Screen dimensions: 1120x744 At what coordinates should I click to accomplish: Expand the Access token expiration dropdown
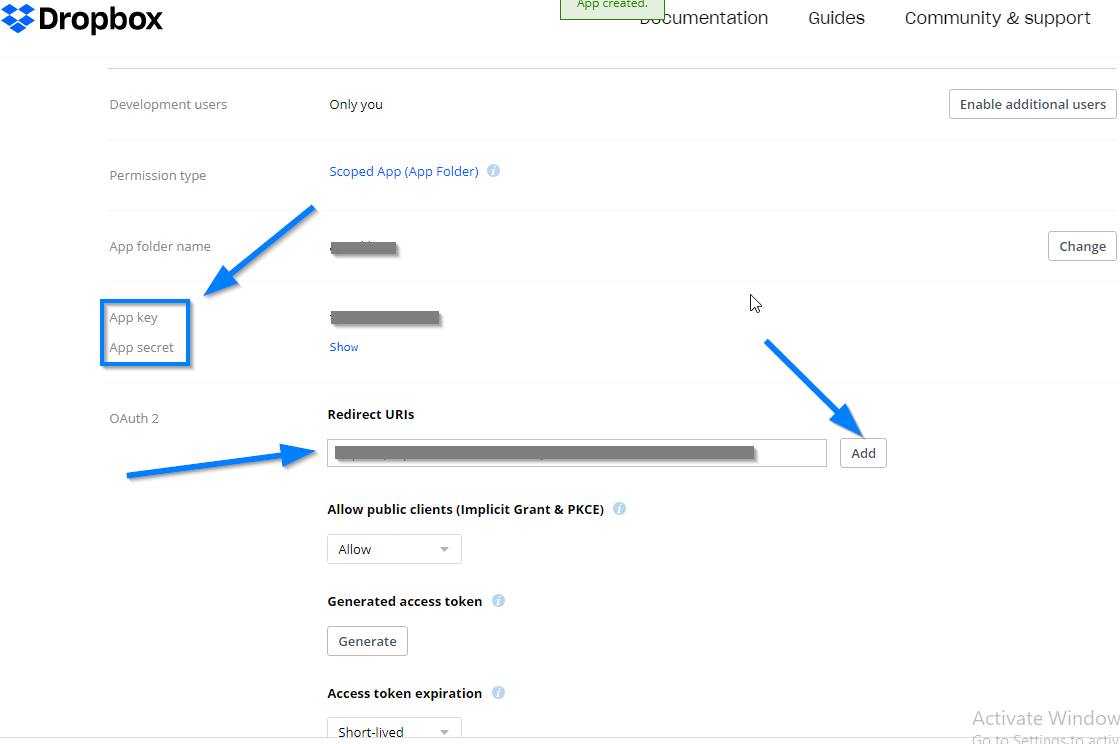click(x=394, y=731)
